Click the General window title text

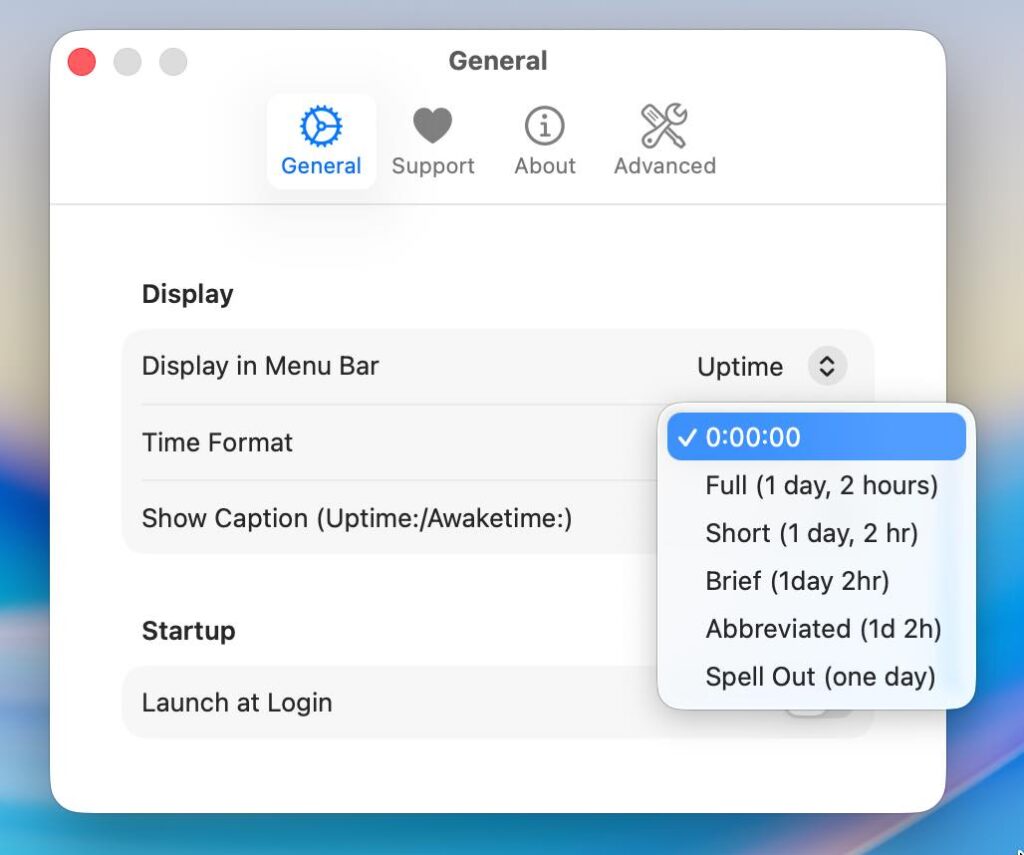tap(497, 61)
